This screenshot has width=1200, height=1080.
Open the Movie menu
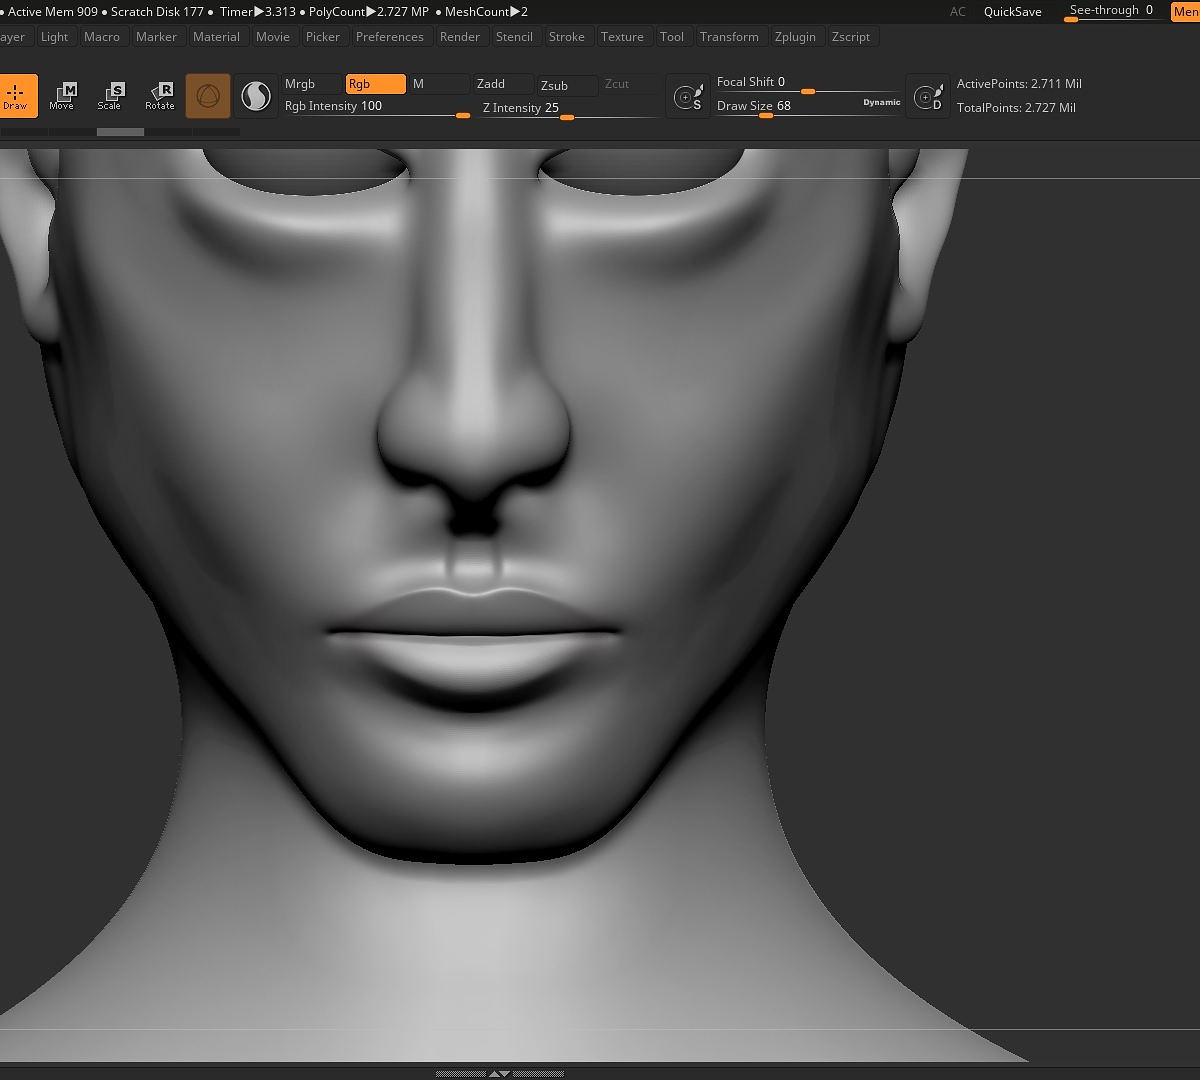pos(273,37)
